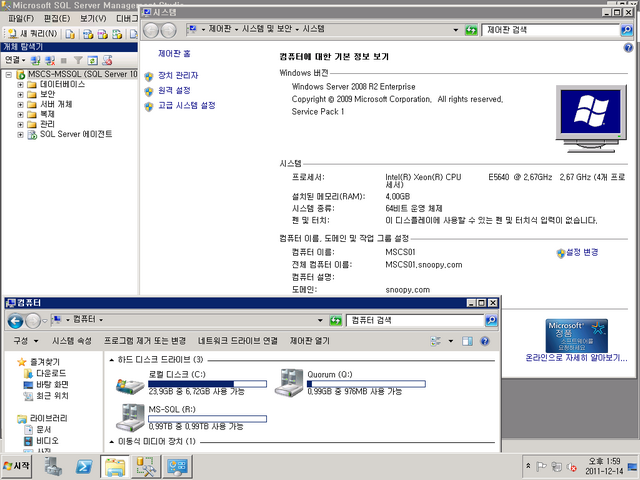The height and width of the screenshot is (480, 640).
Task: Click 다운로드 in the favorites list
Action: [x=51, y=373]
